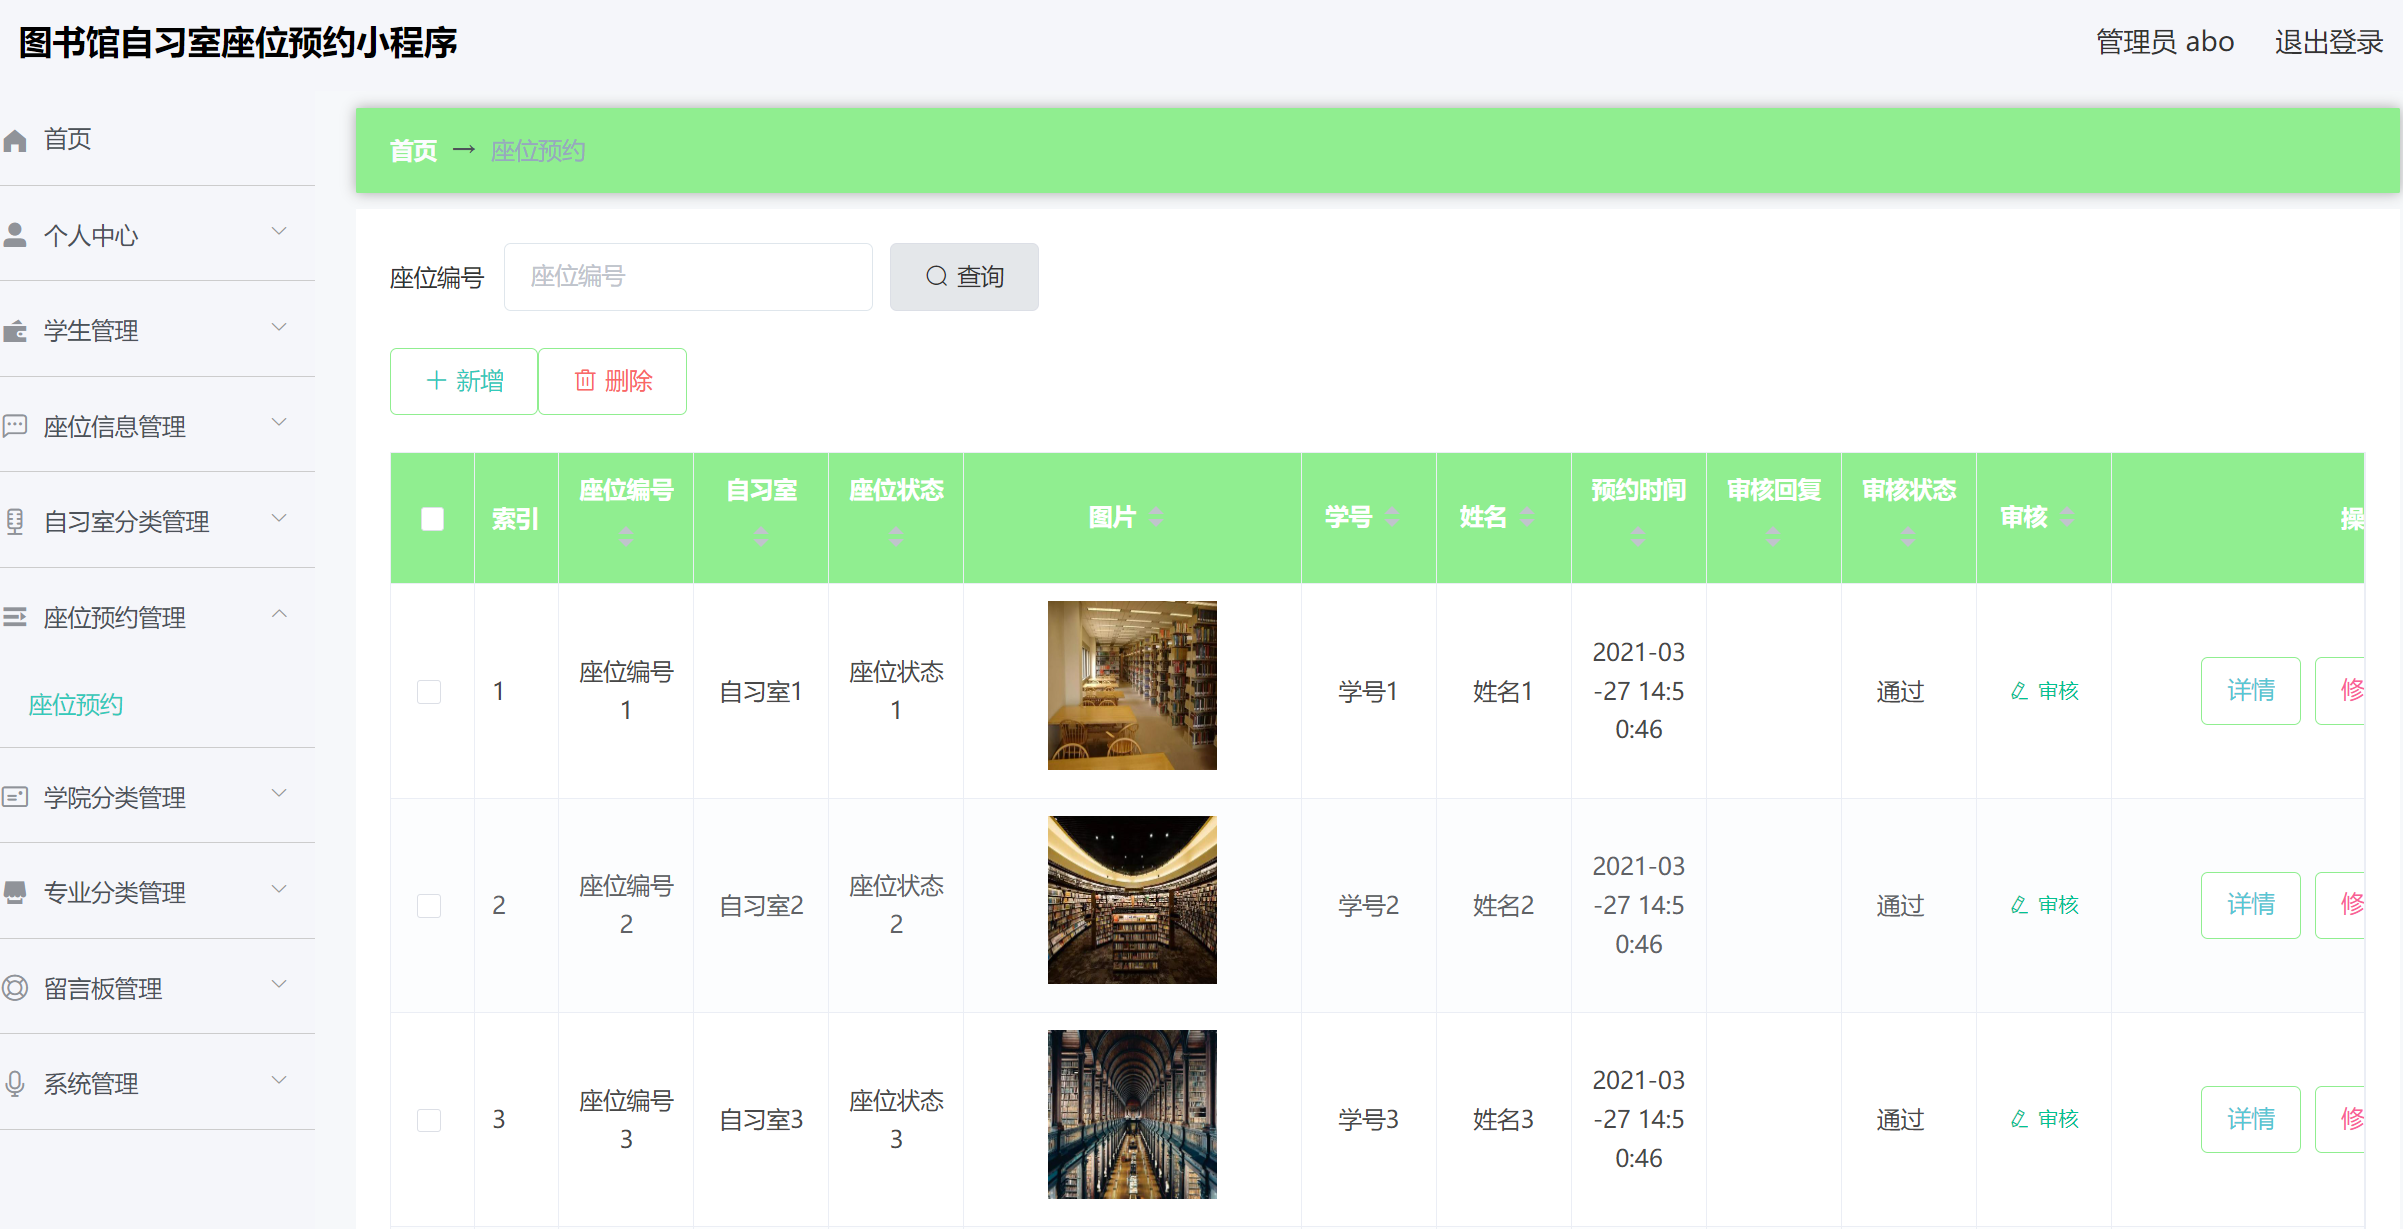Click the 新增 add button
Image resolution: width=2403 pixels, height=1229 pixels.
tap(464, 381)
